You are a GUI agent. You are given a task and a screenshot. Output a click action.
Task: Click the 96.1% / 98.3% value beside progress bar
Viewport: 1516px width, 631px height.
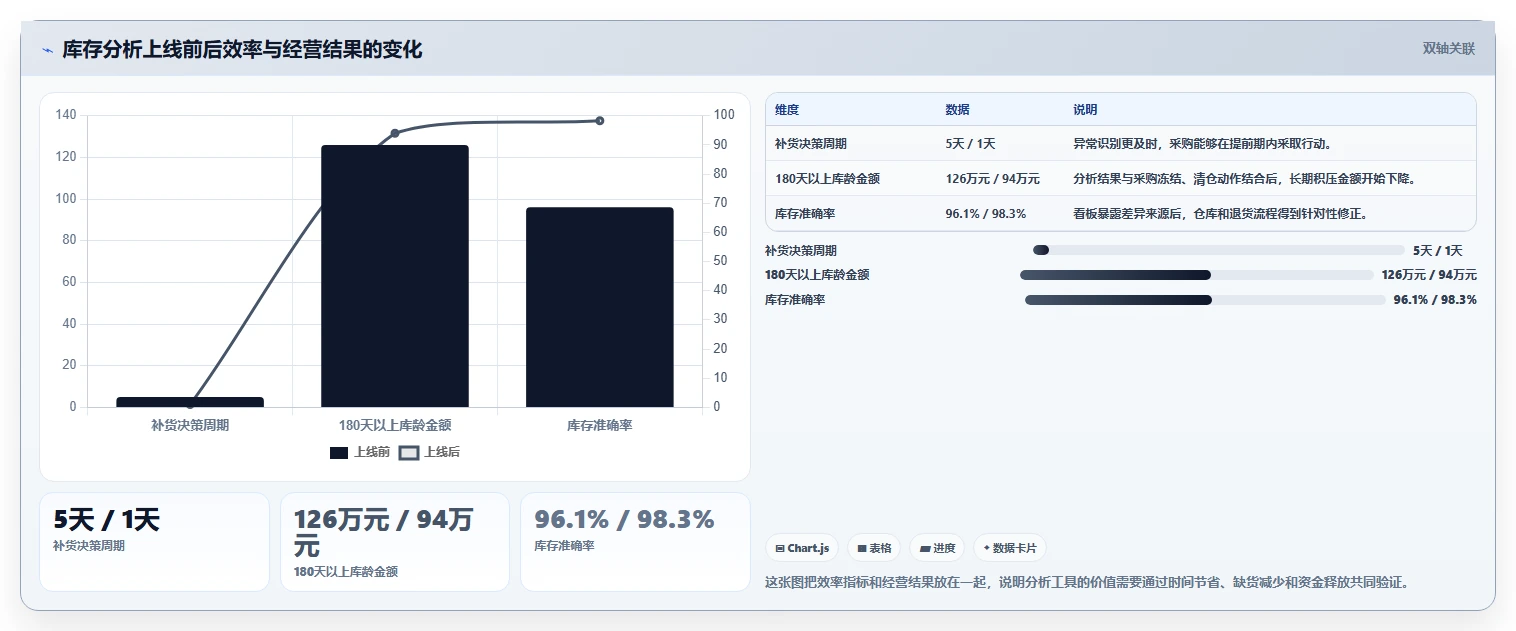1435,300
